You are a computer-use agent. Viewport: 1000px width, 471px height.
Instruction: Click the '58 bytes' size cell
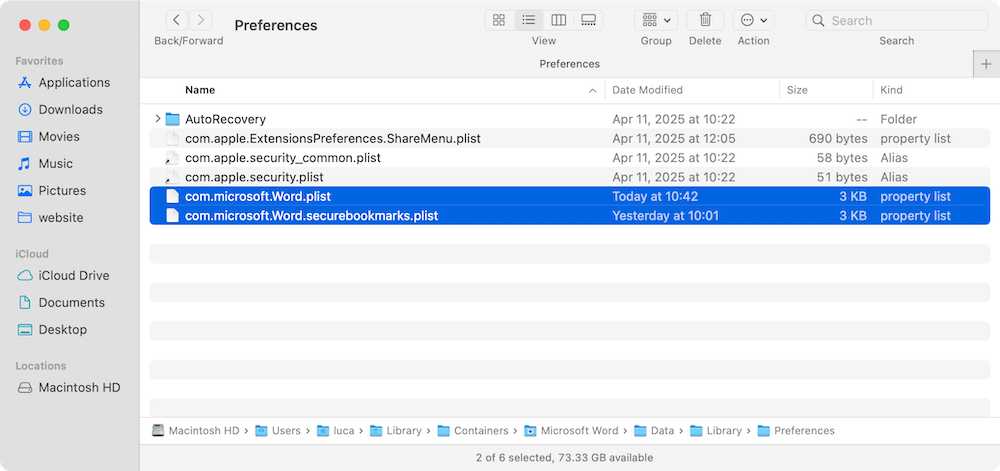pyautogui.click(x=842, y=157)
